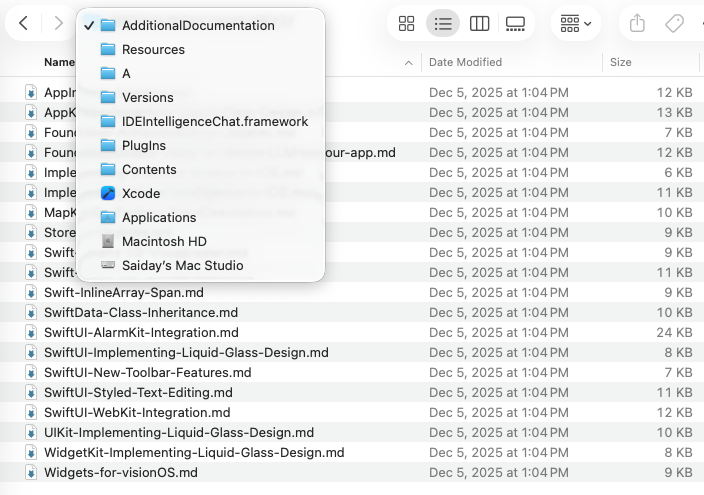Click the 6 KB size cell

tap(678, 172)
